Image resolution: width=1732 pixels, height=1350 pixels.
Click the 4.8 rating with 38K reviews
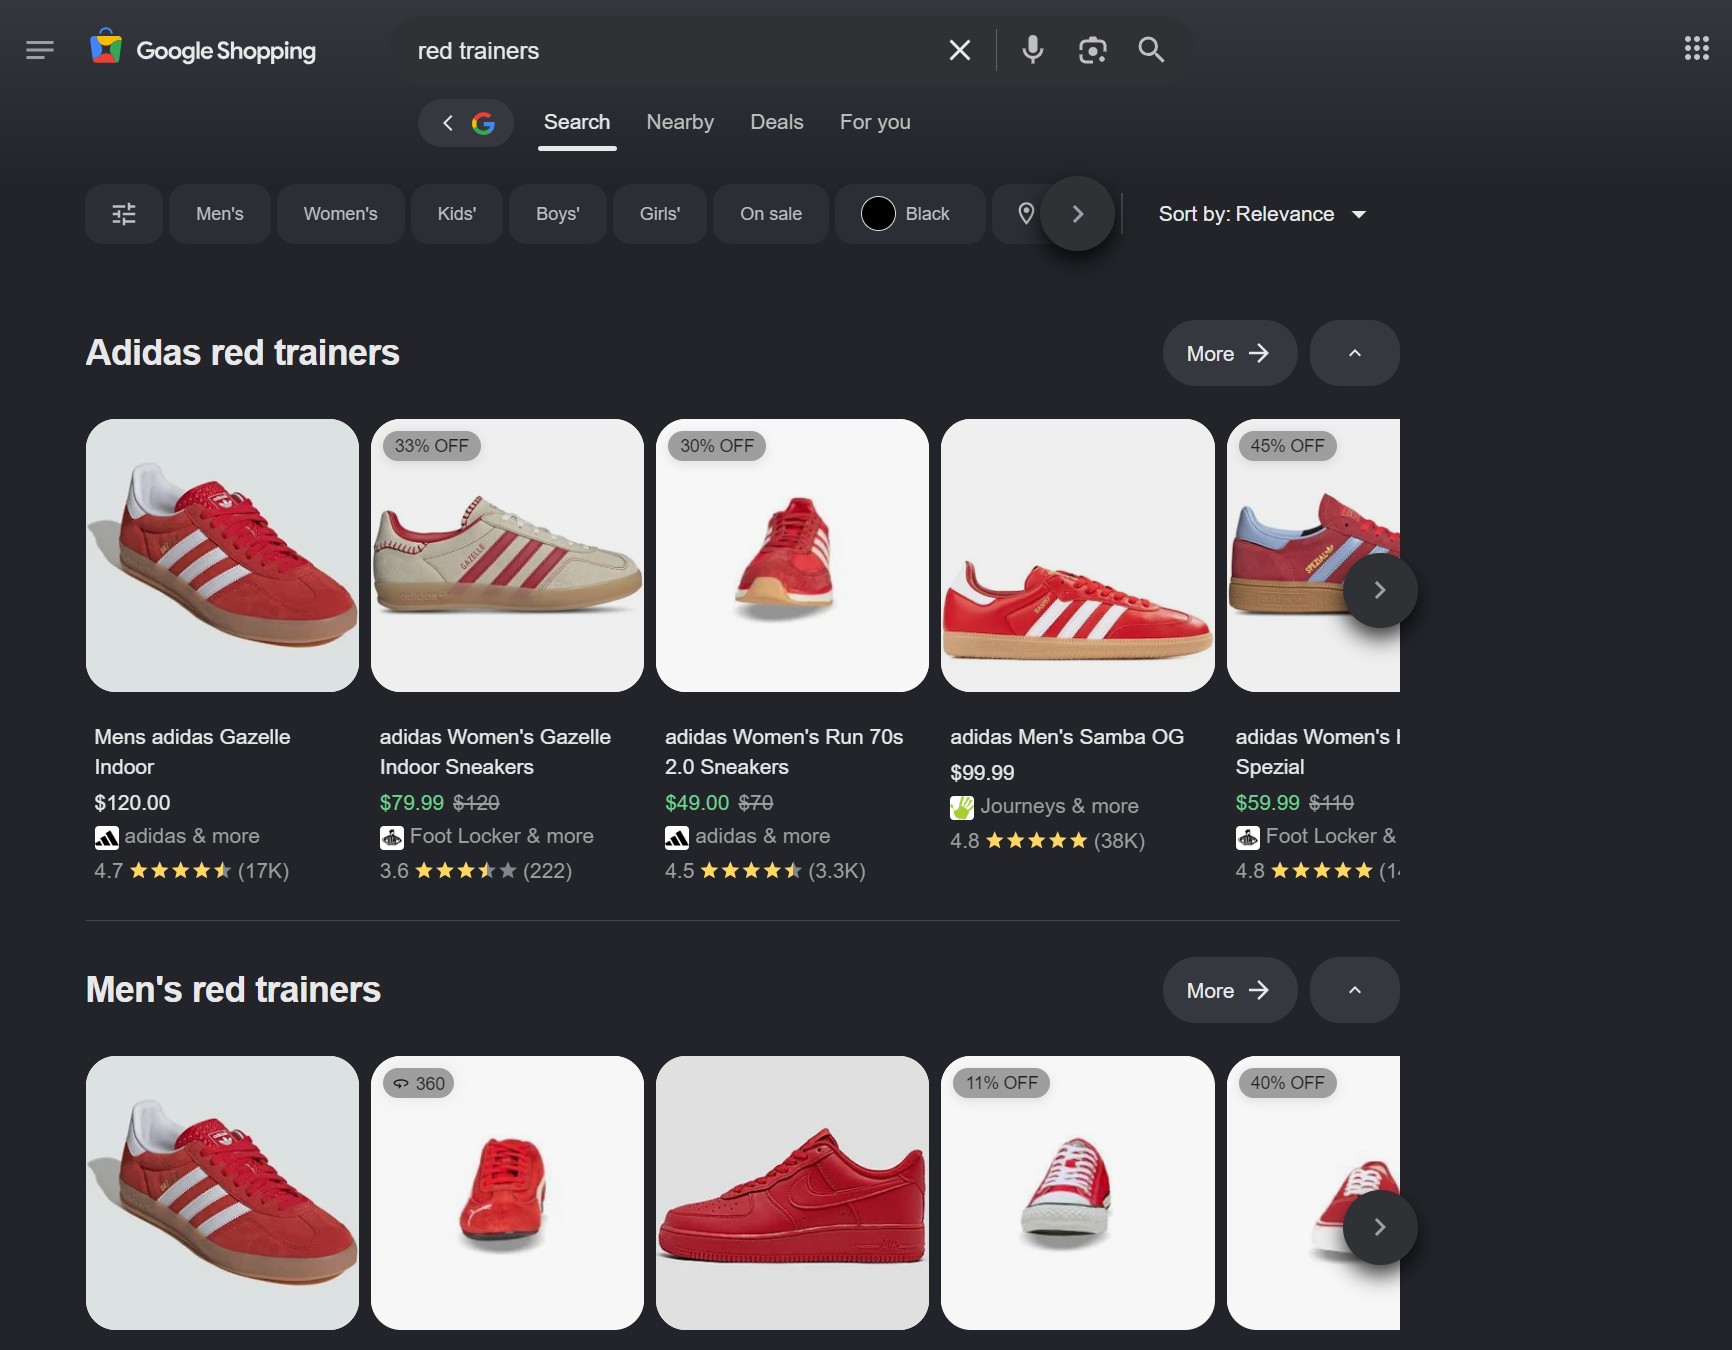(x=1047, y=841)
